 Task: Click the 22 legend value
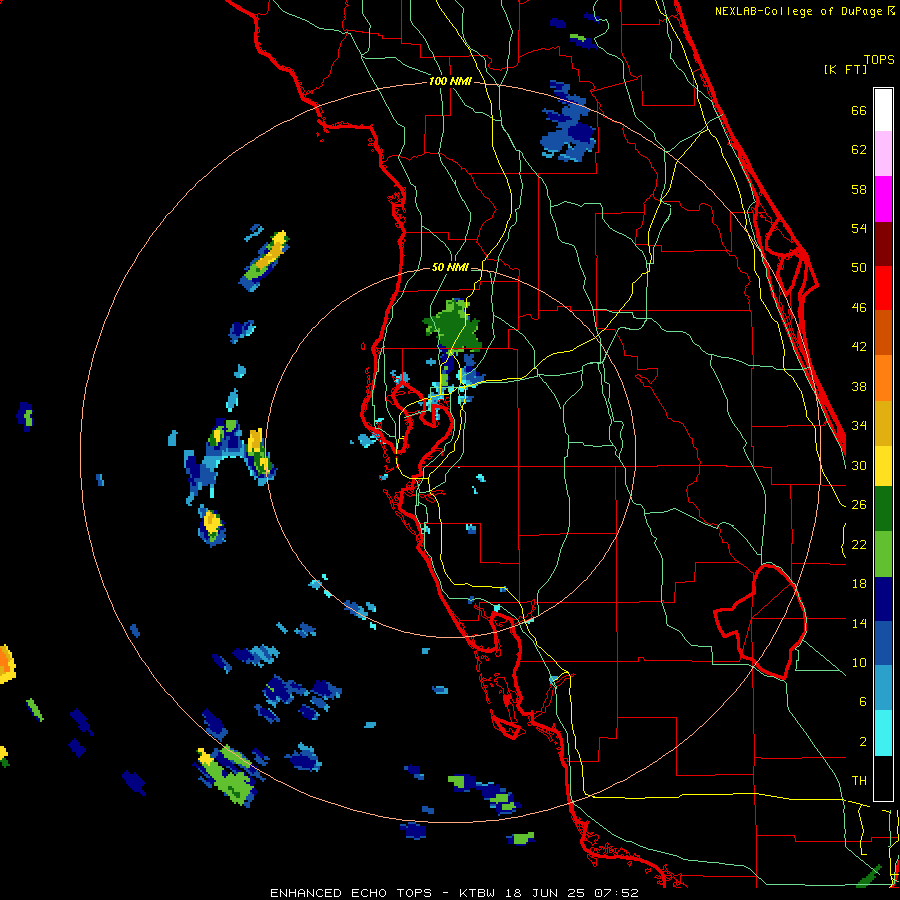pos(859,545)
